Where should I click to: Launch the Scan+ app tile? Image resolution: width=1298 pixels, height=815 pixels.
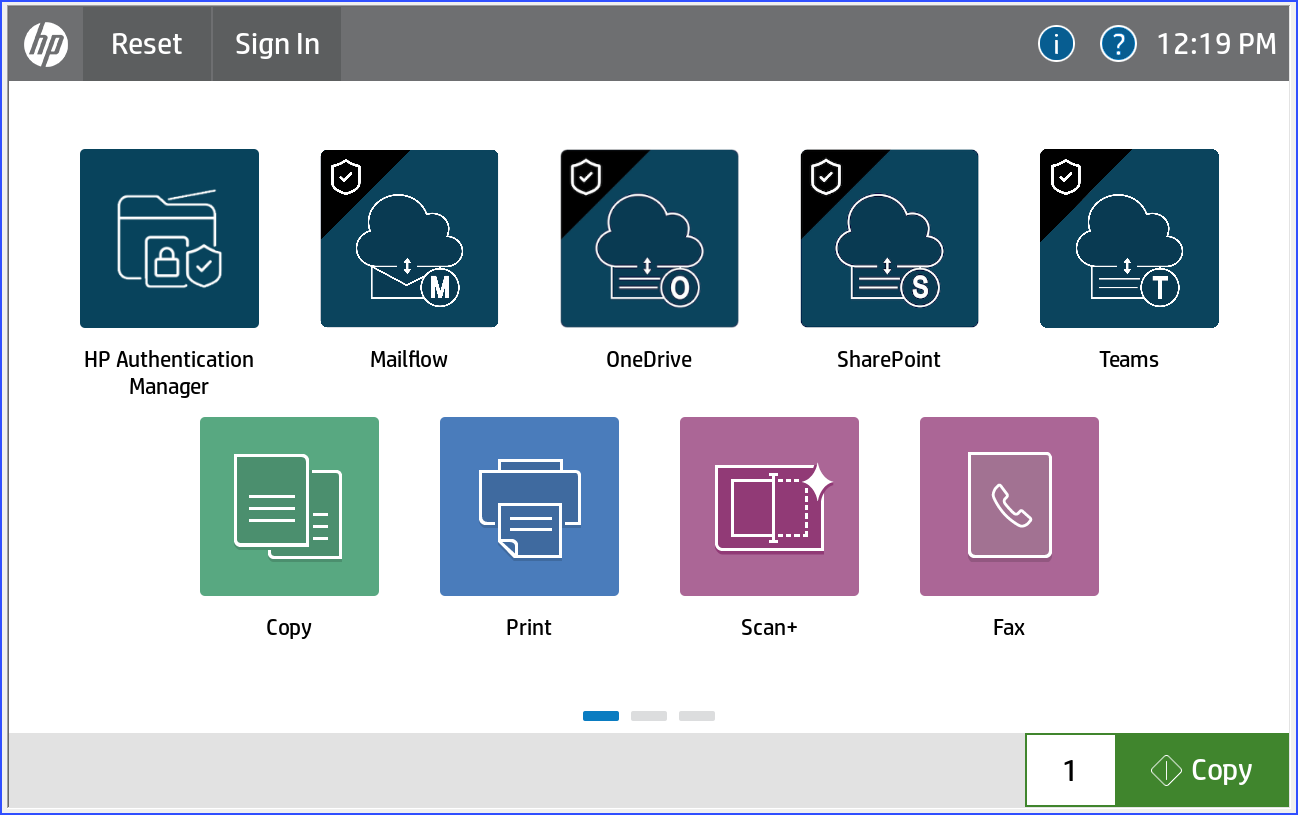click(769, 506)
